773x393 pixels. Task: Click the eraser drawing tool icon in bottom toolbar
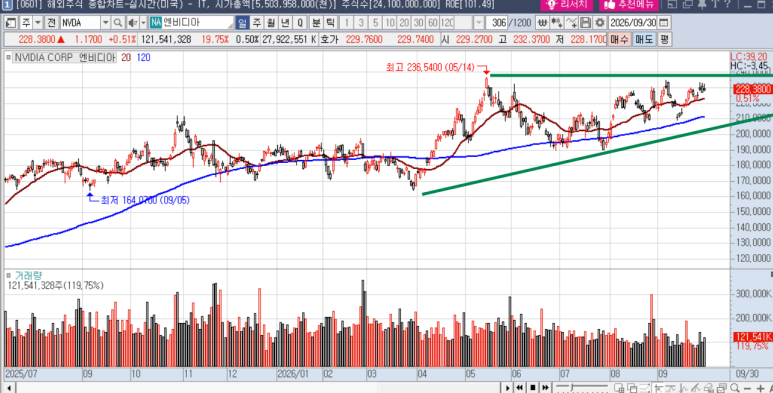(x=709, y=388)
